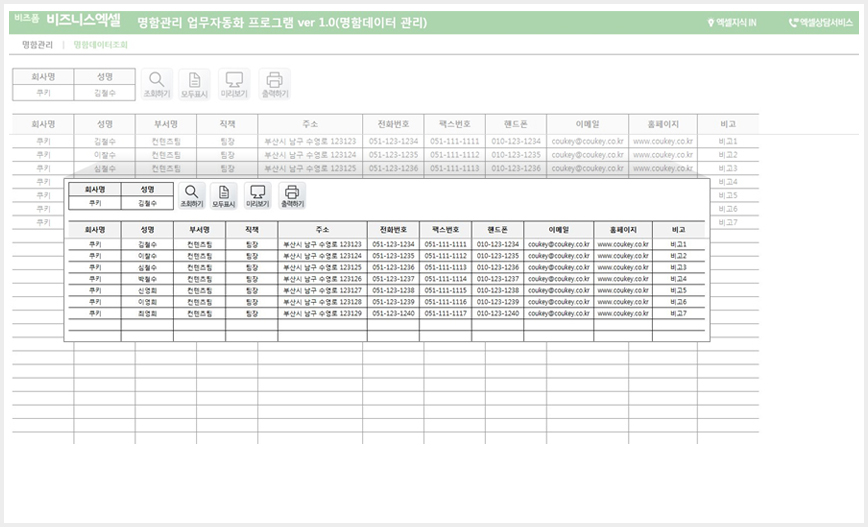
Task: Select 주소 column header in overlay table
Action: pyautogui.click(x=322, y=230)
